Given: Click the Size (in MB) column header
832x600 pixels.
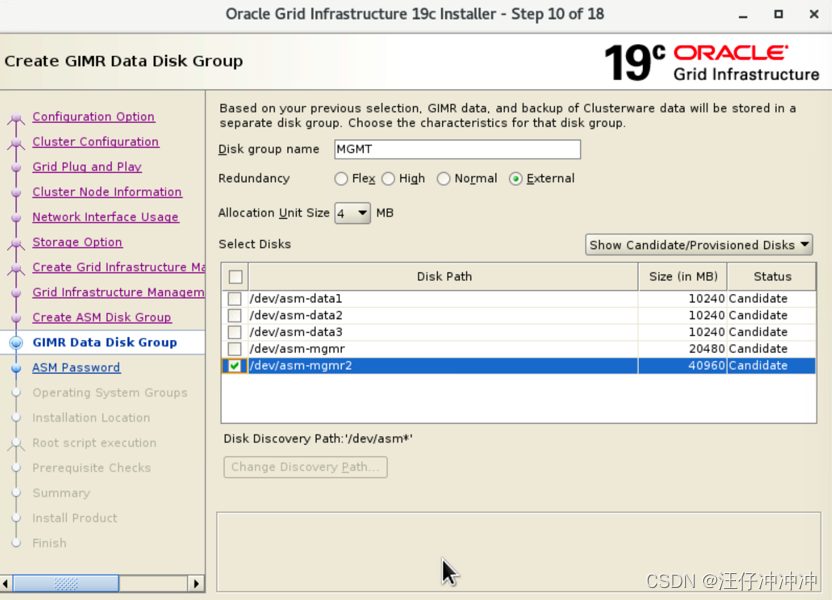Looking at the screenshot, I should pos(683,277).
